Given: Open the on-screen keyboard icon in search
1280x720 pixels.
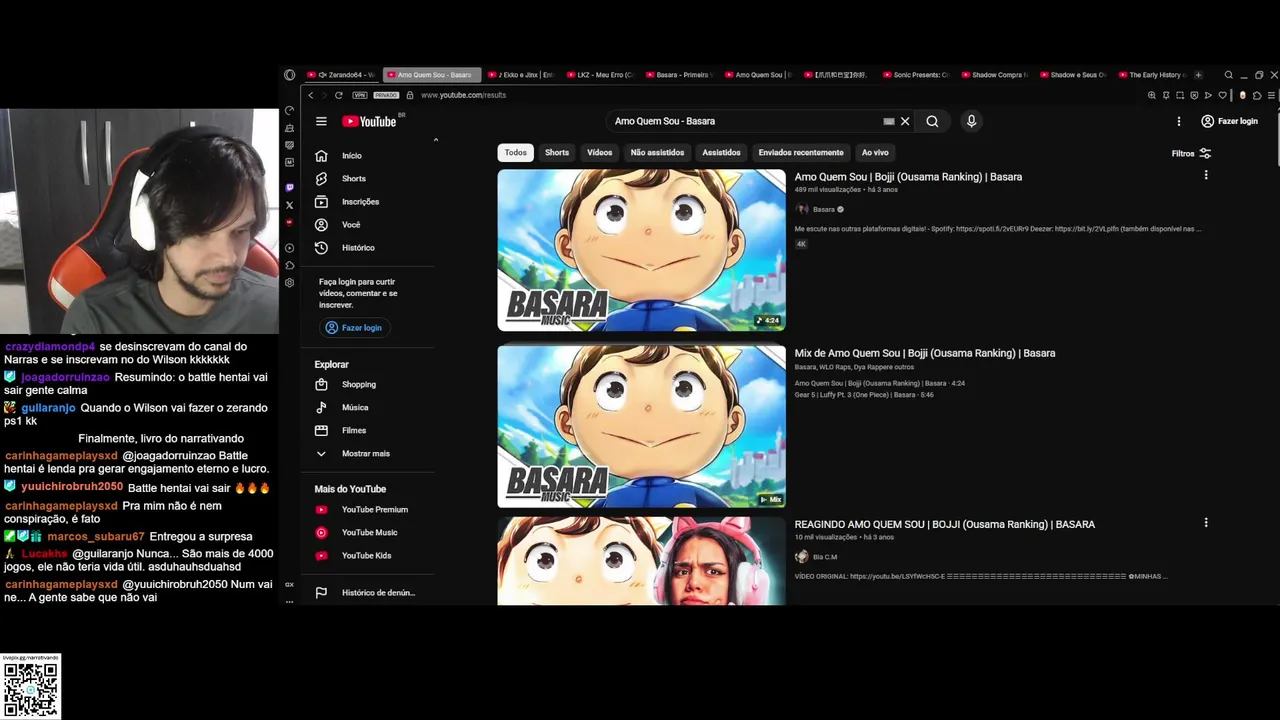Looking at the screenshot, I should click(x=889, y=121).
